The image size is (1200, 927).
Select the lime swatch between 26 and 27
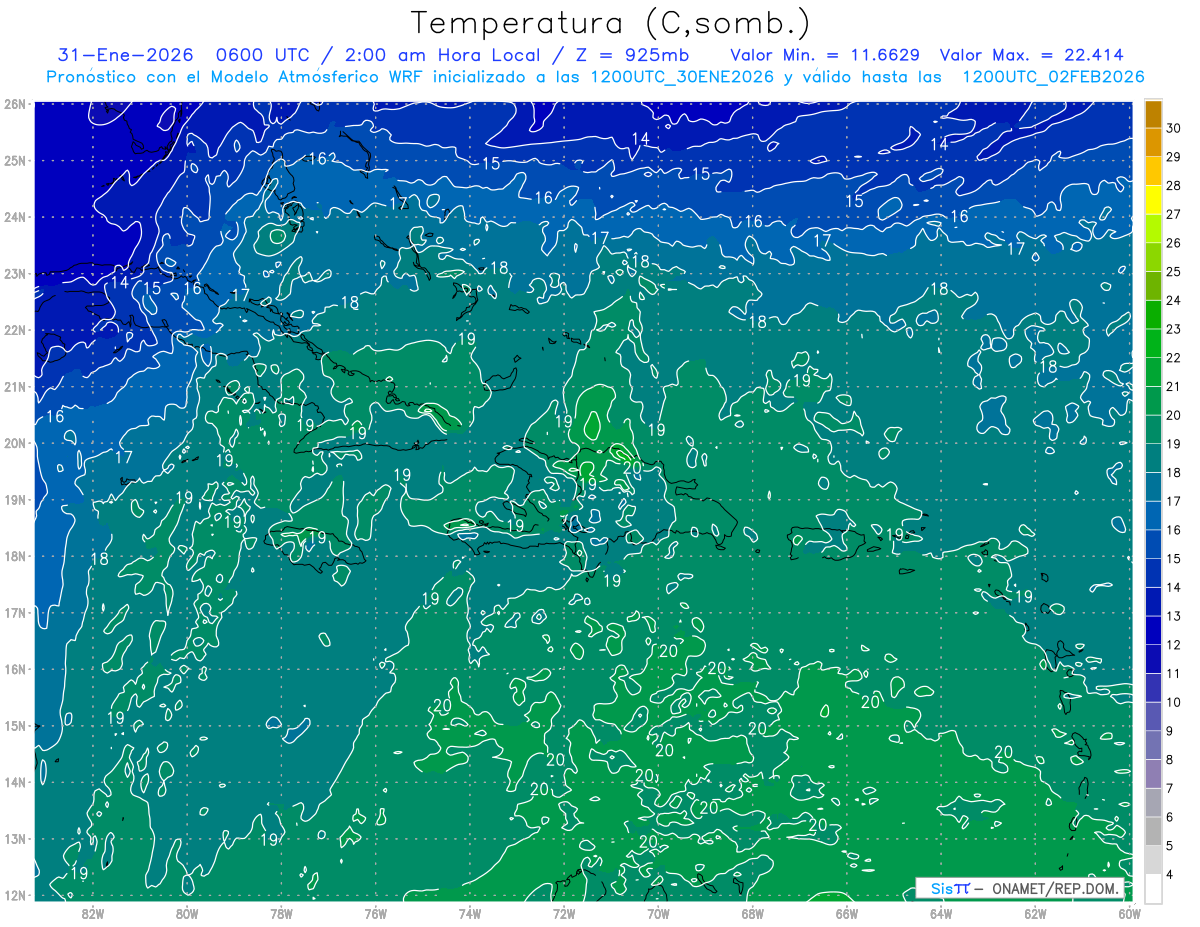(1153, 228)
